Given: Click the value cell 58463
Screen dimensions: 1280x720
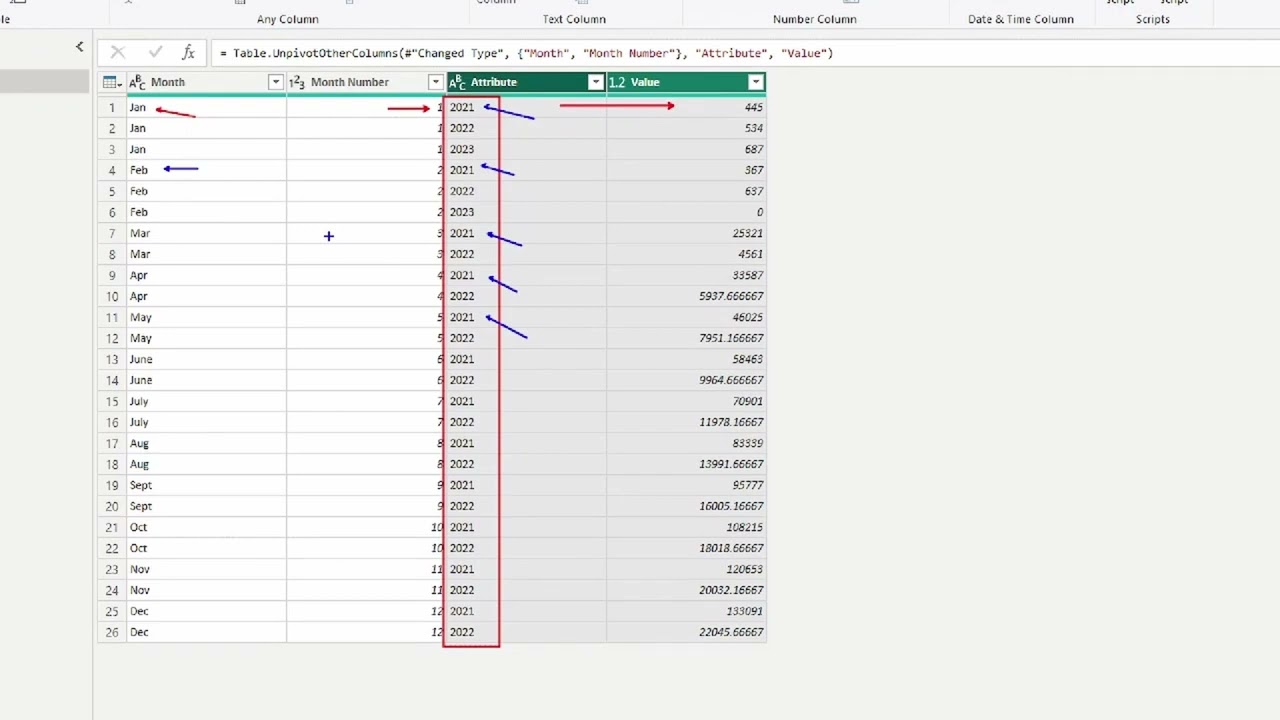Looking at the screenshot, I should [686, 359].
